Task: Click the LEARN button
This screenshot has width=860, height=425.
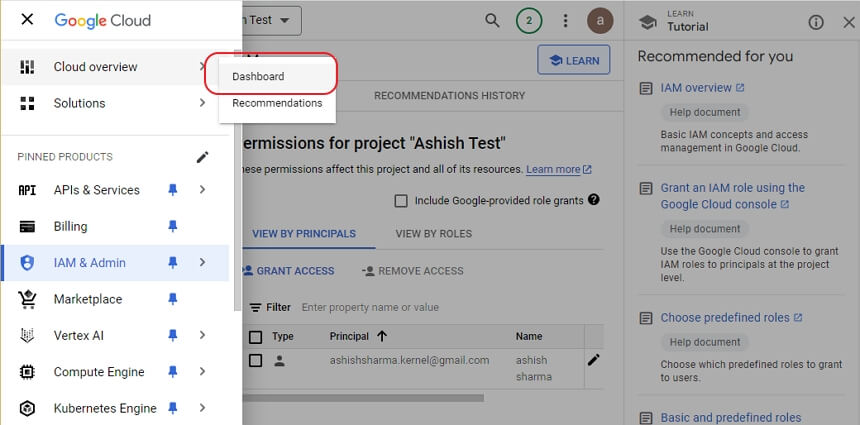Action: click(574, 60)
